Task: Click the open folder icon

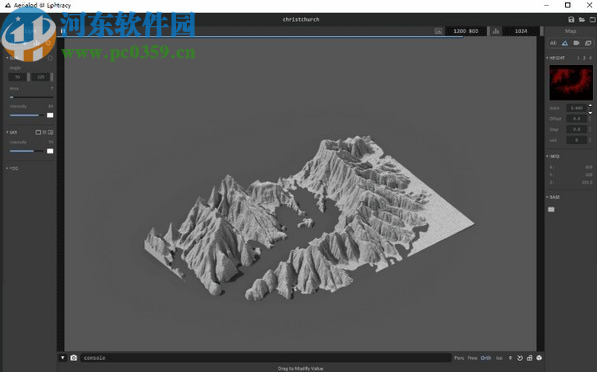Action: pyautogui.click(x=582, y=20)
